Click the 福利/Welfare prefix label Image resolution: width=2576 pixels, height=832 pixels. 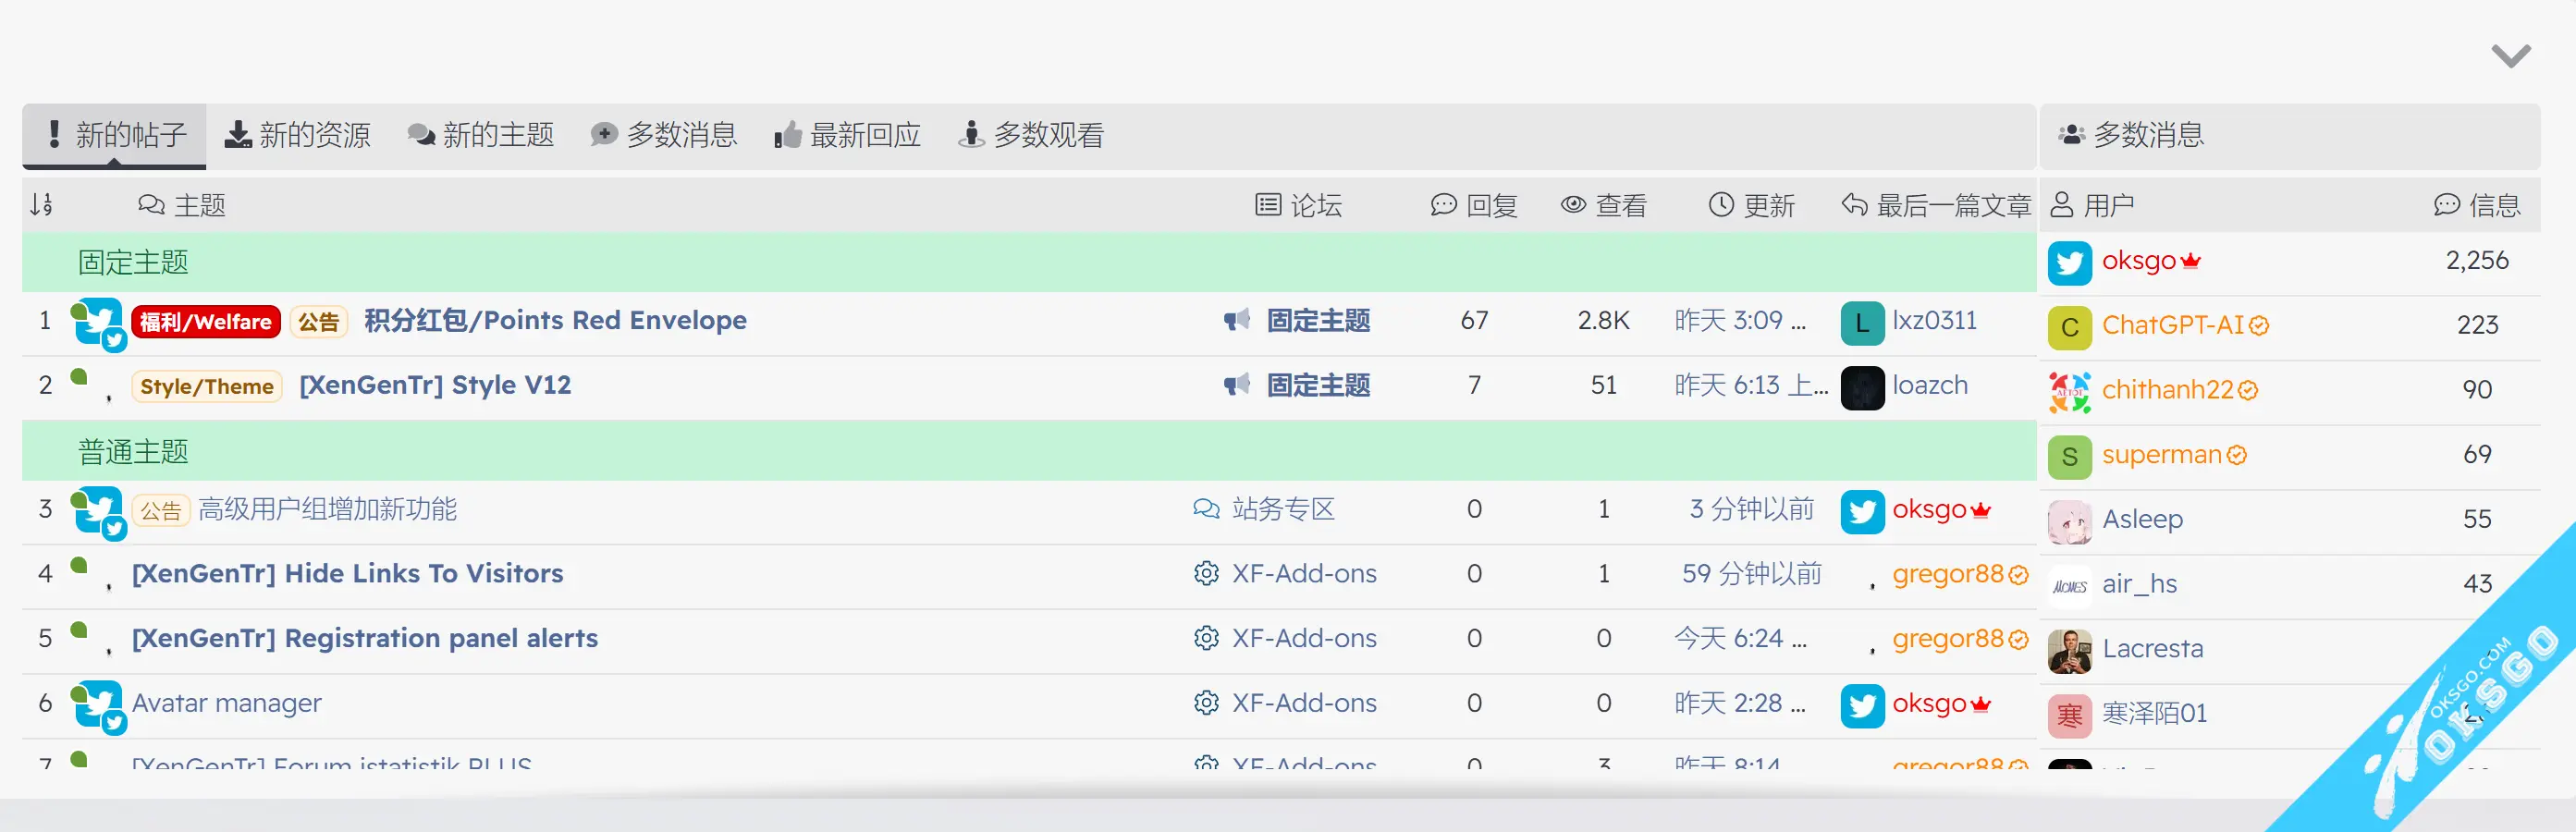206,322
